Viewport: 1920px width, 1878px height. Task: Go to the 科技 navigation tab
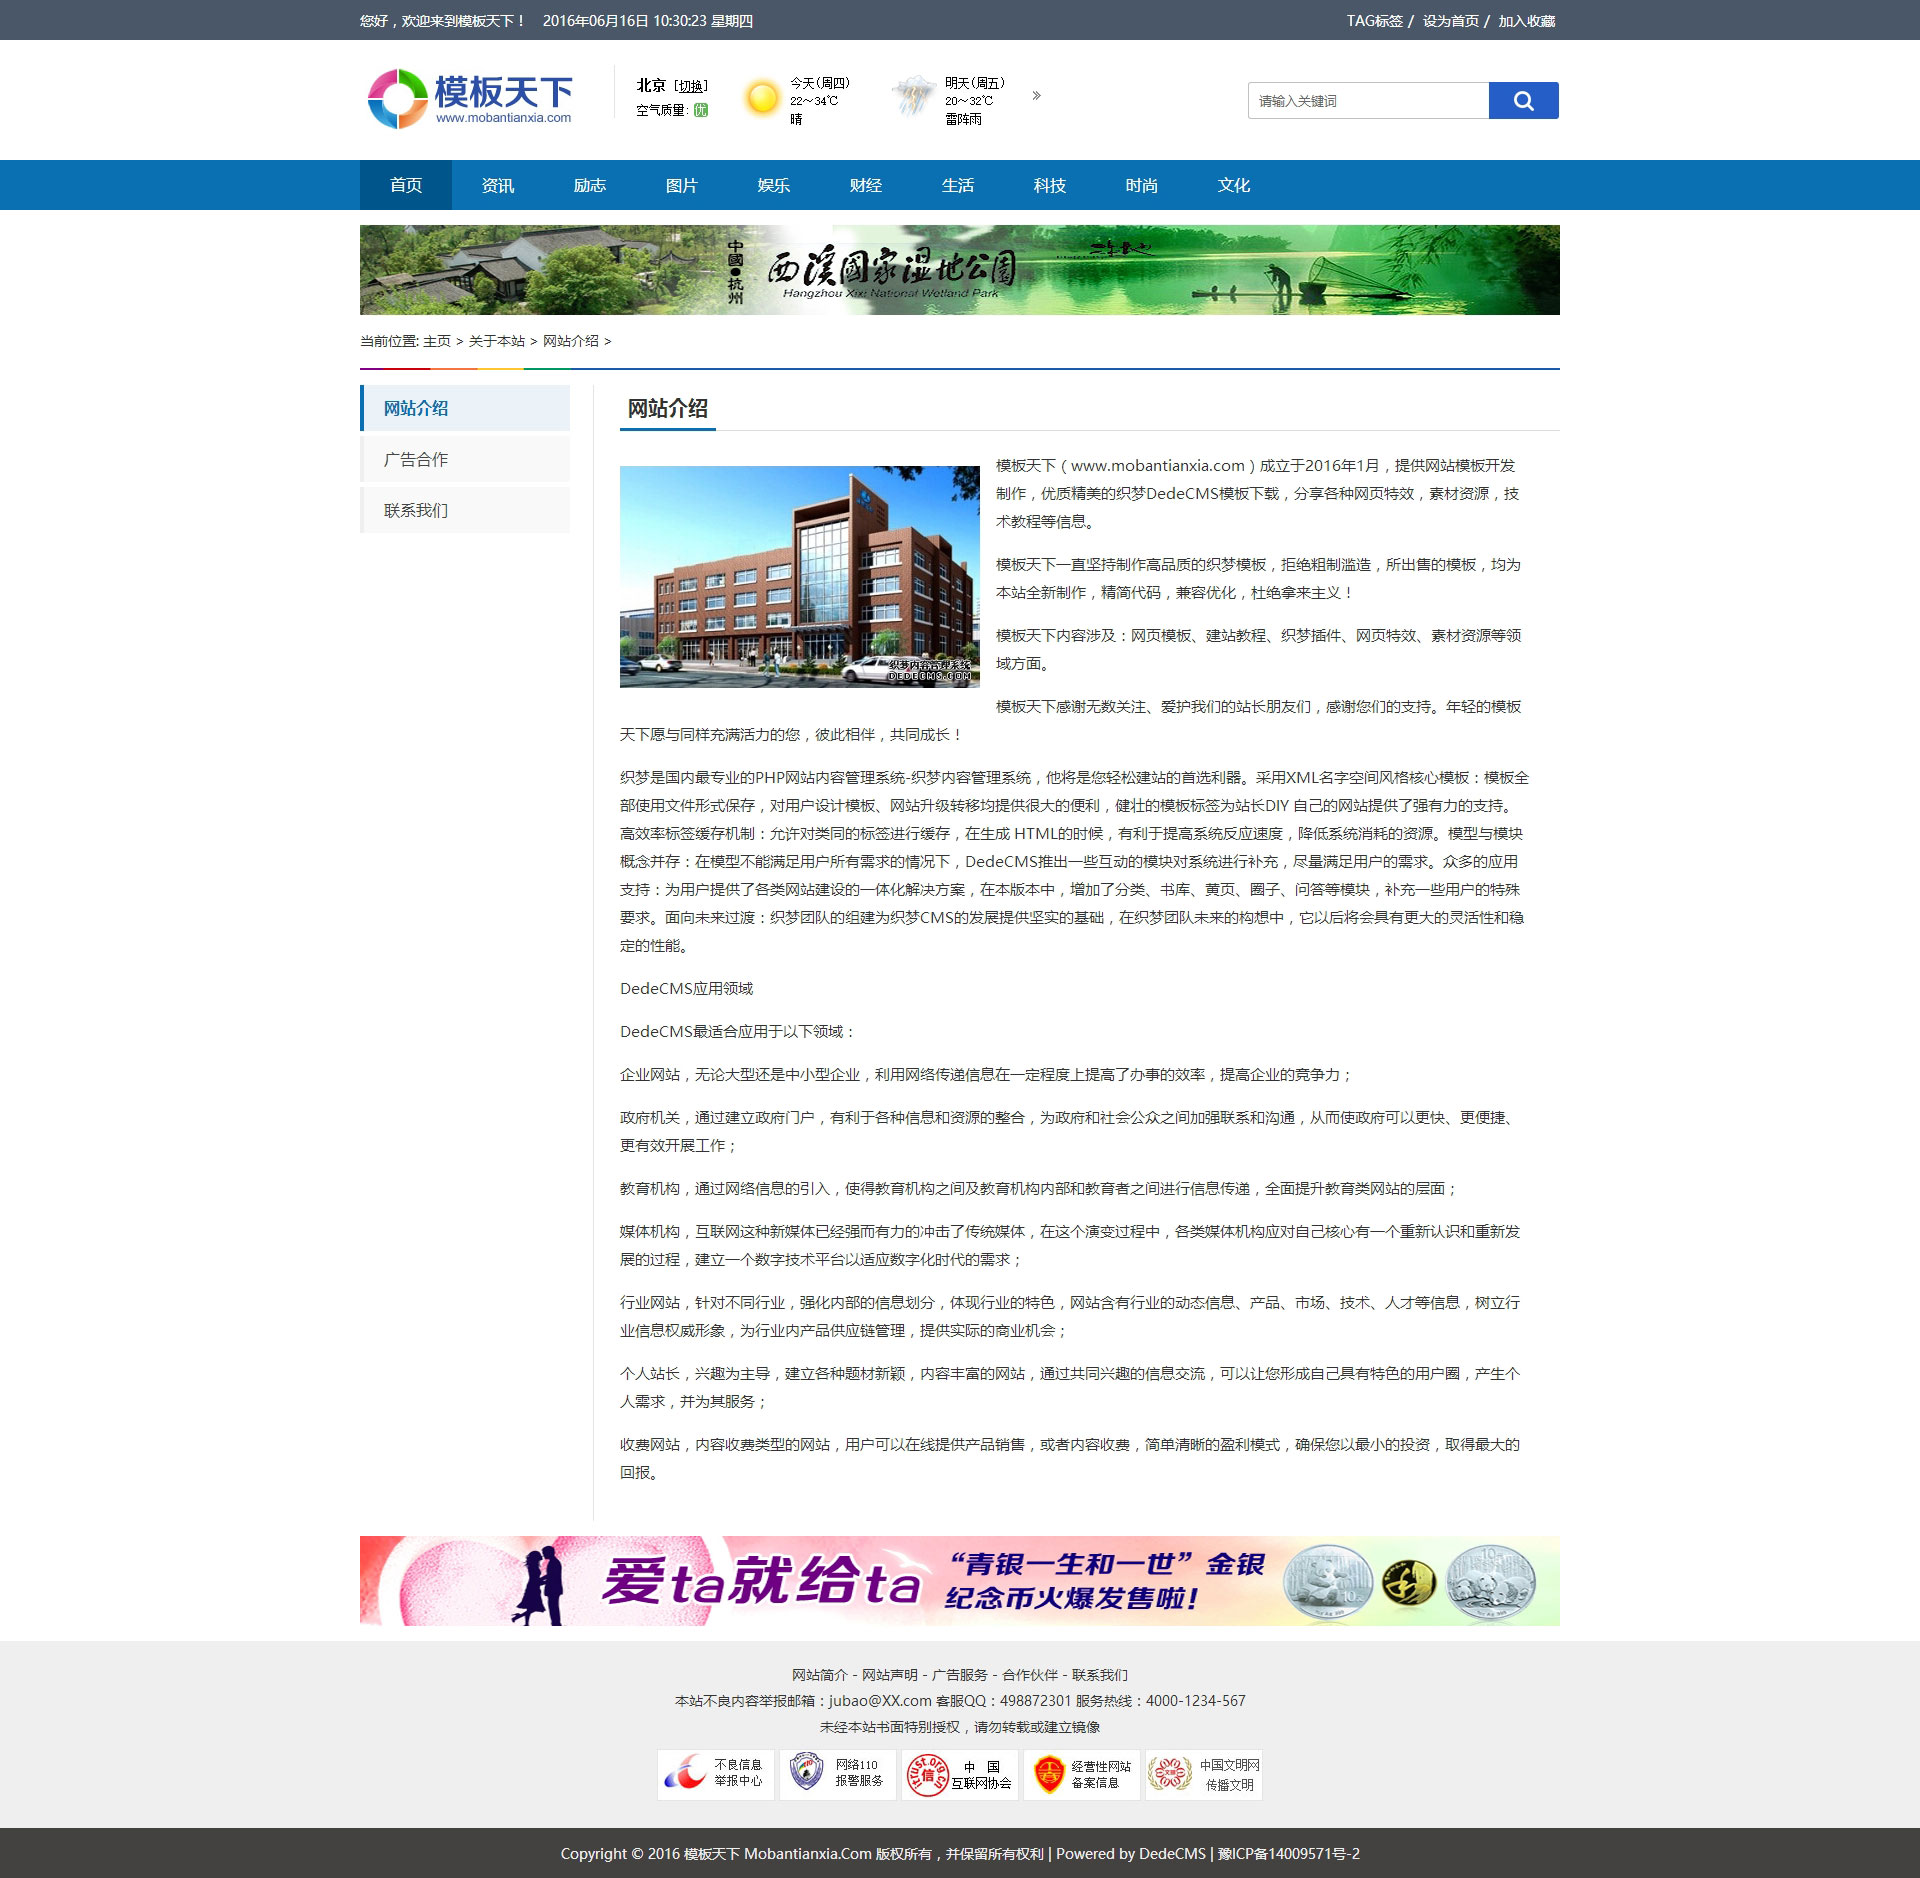pos(1049,185)
